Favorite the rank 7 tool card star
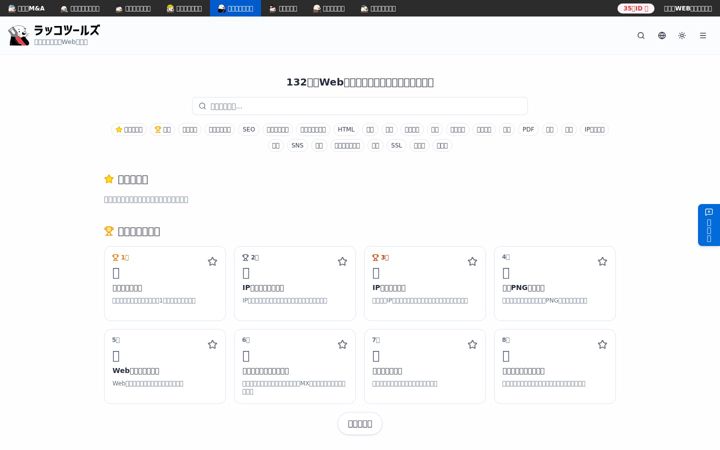This screenshot has width=720, height=450. click(472, 344)
